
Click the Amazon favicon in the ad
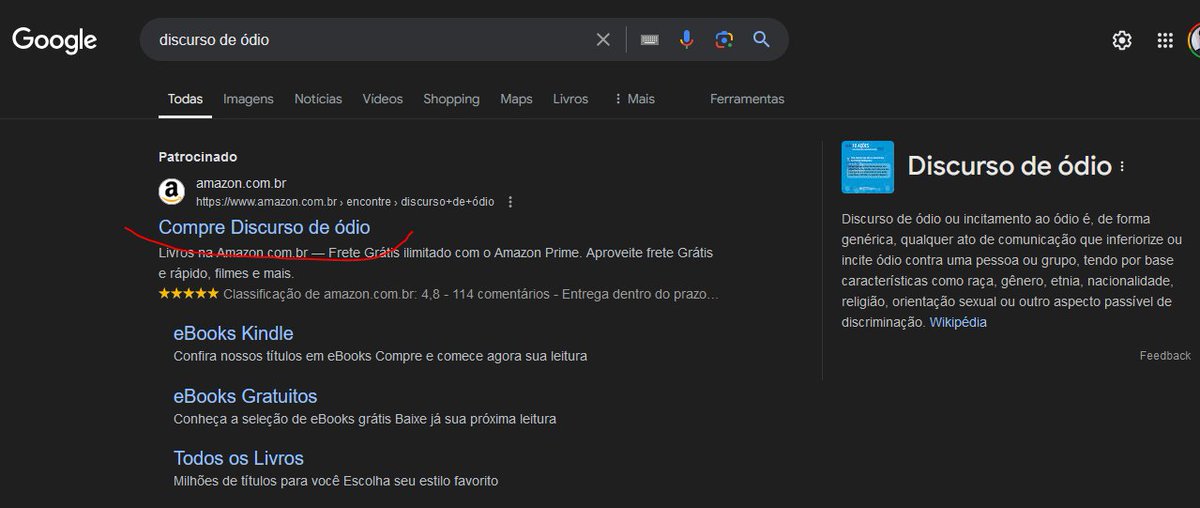(x=171, y=191)
